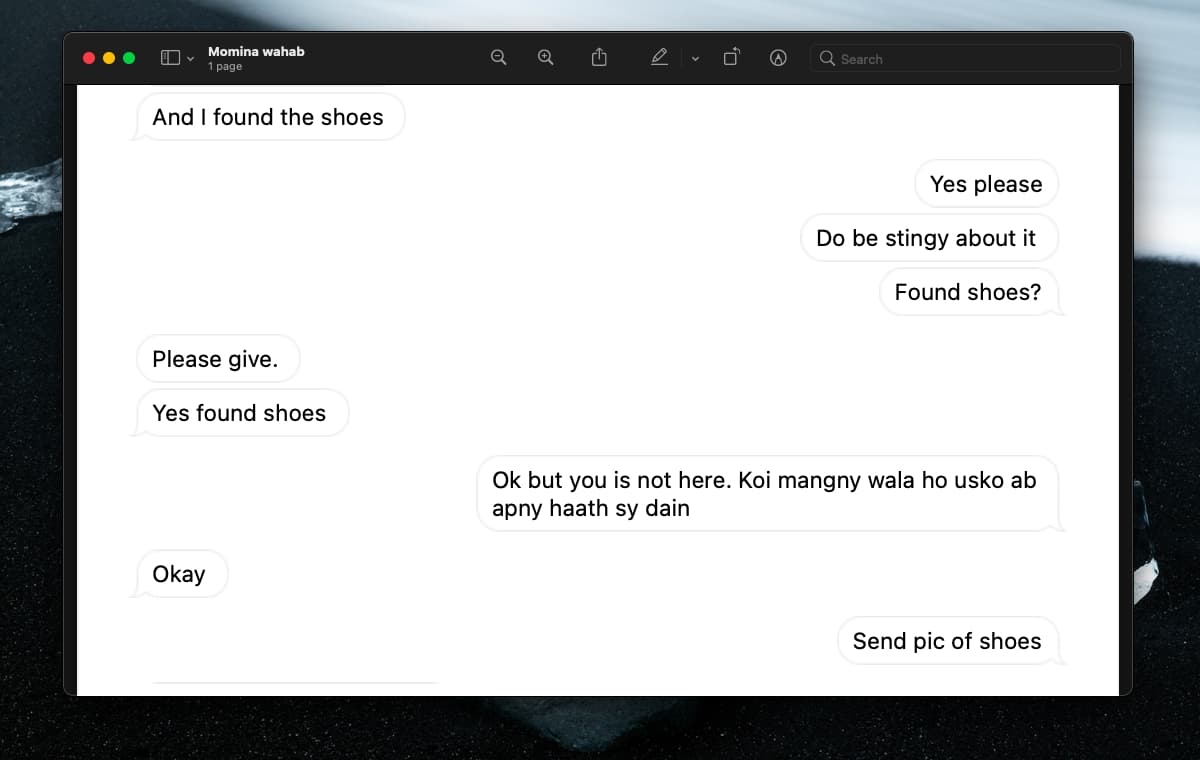Open the sidebar view options chevron
This screenshot has height=760, width=1200.
(190, 59)
